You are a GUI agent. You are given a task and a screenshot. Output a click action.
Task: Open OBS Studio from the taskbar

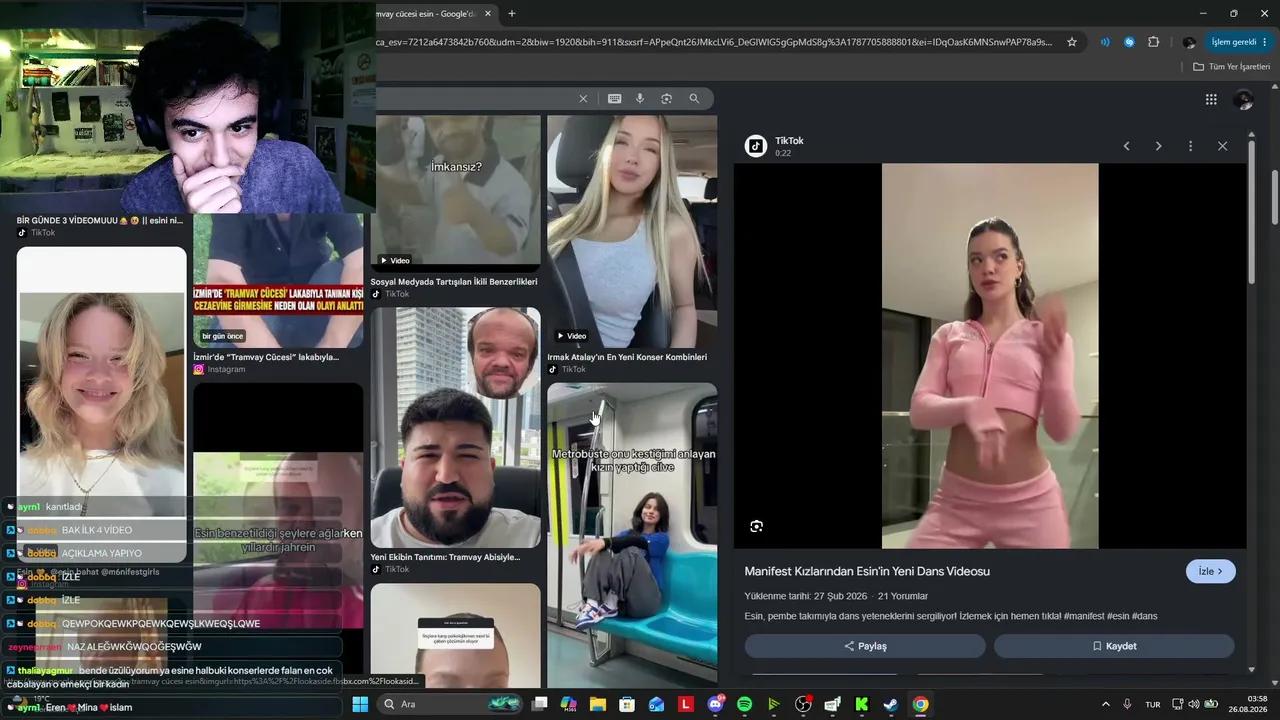pos(803,704)
